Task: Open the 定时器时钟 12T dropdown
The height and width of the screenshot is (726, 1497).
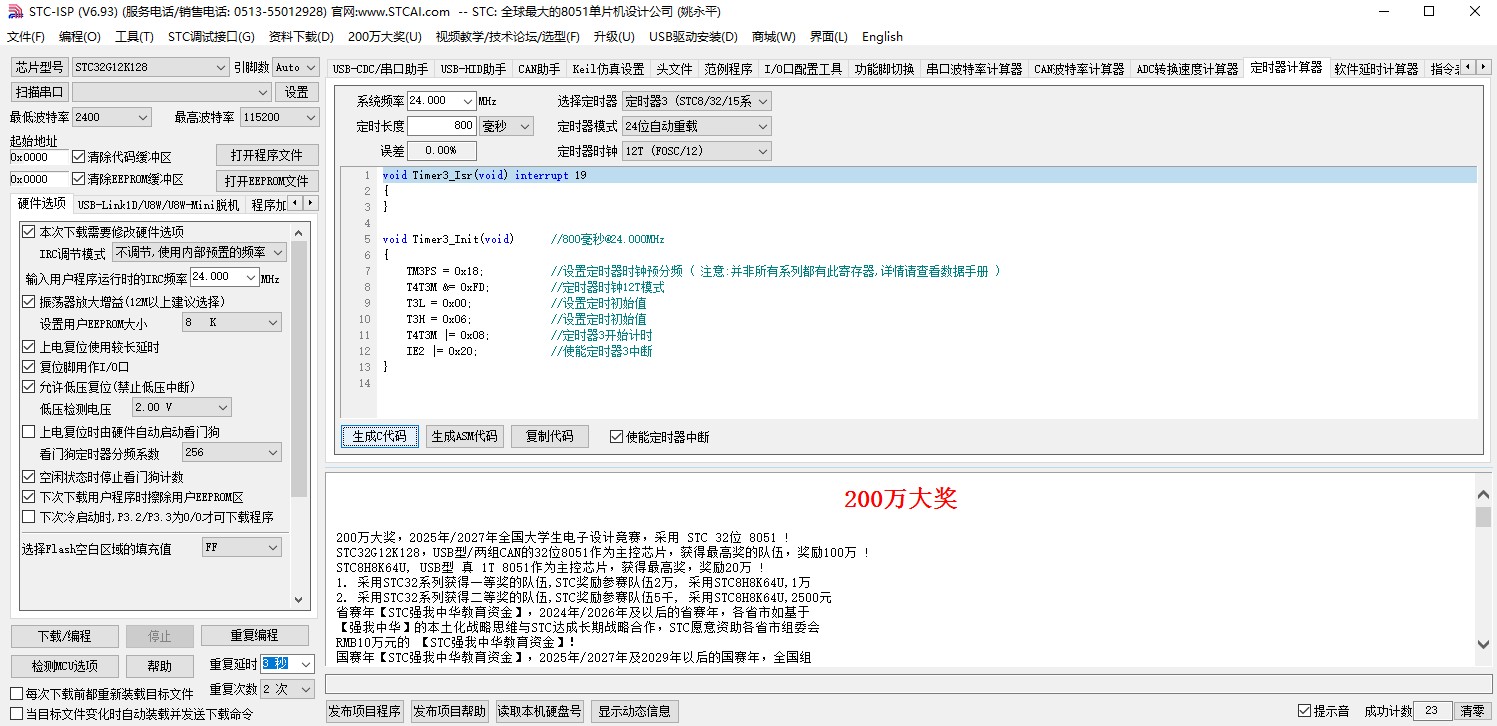Action: [x=696, y=151]
